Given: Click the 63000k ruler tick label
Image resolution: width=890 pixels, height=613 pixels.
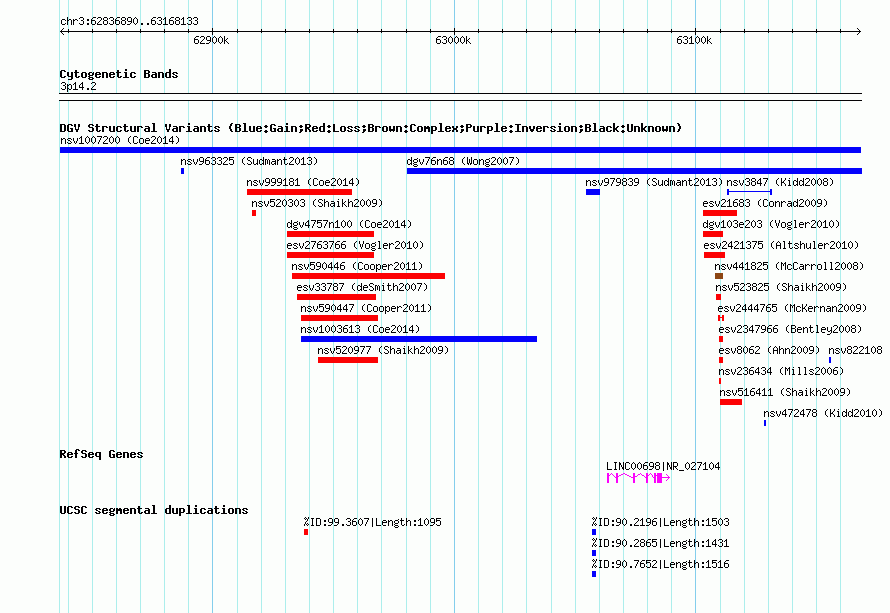Looking at the screenshot, I should coord(453,40).
